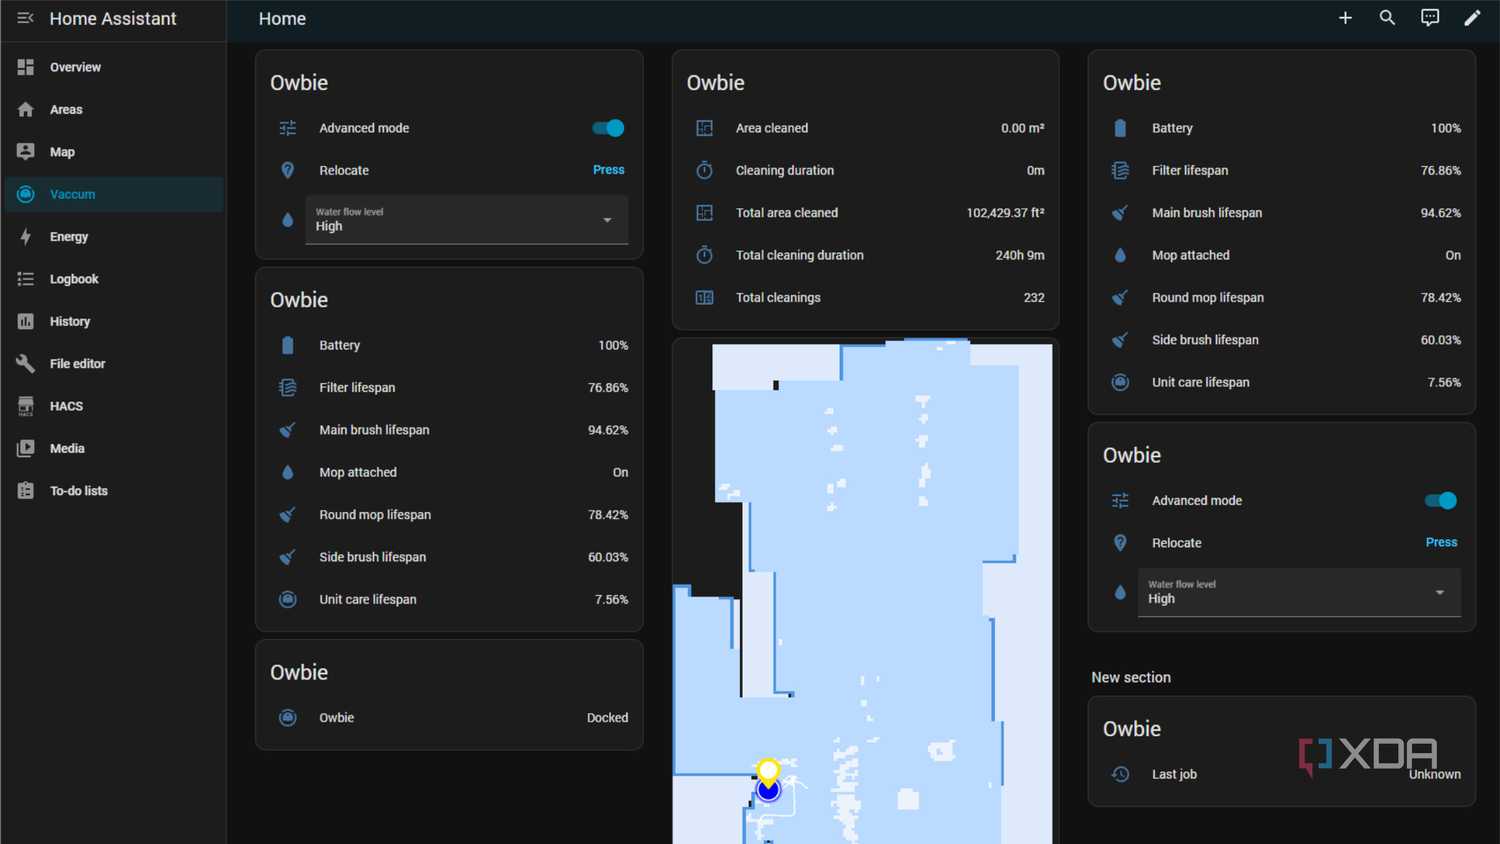The width and height of the screenshot is (1500, 844).
Task: Open Water flow level dropdown in left column
Action: pos(467,220)
